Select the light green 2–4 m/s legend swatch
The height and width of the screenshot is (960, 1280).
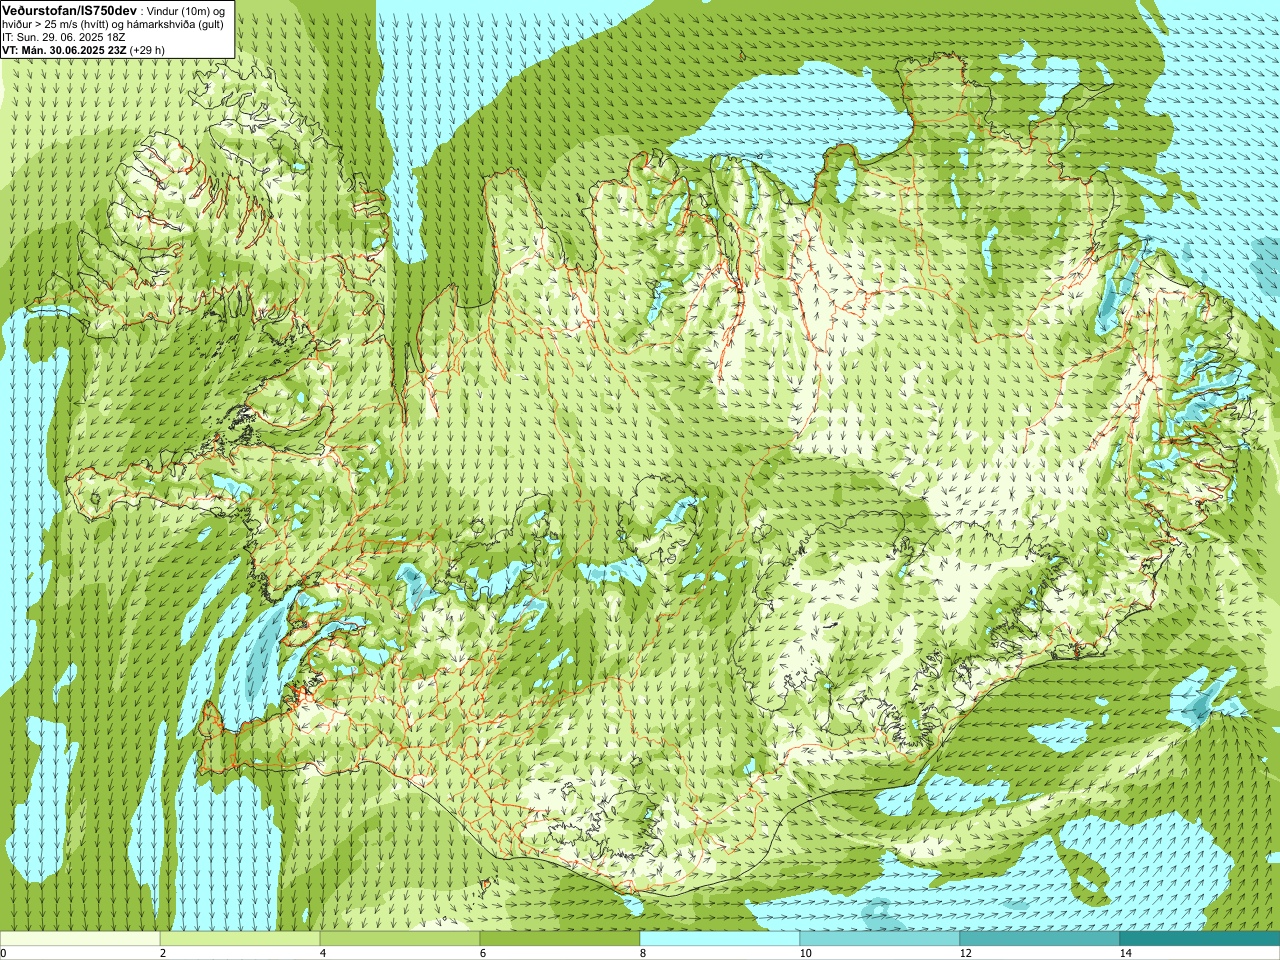(240, 939)
